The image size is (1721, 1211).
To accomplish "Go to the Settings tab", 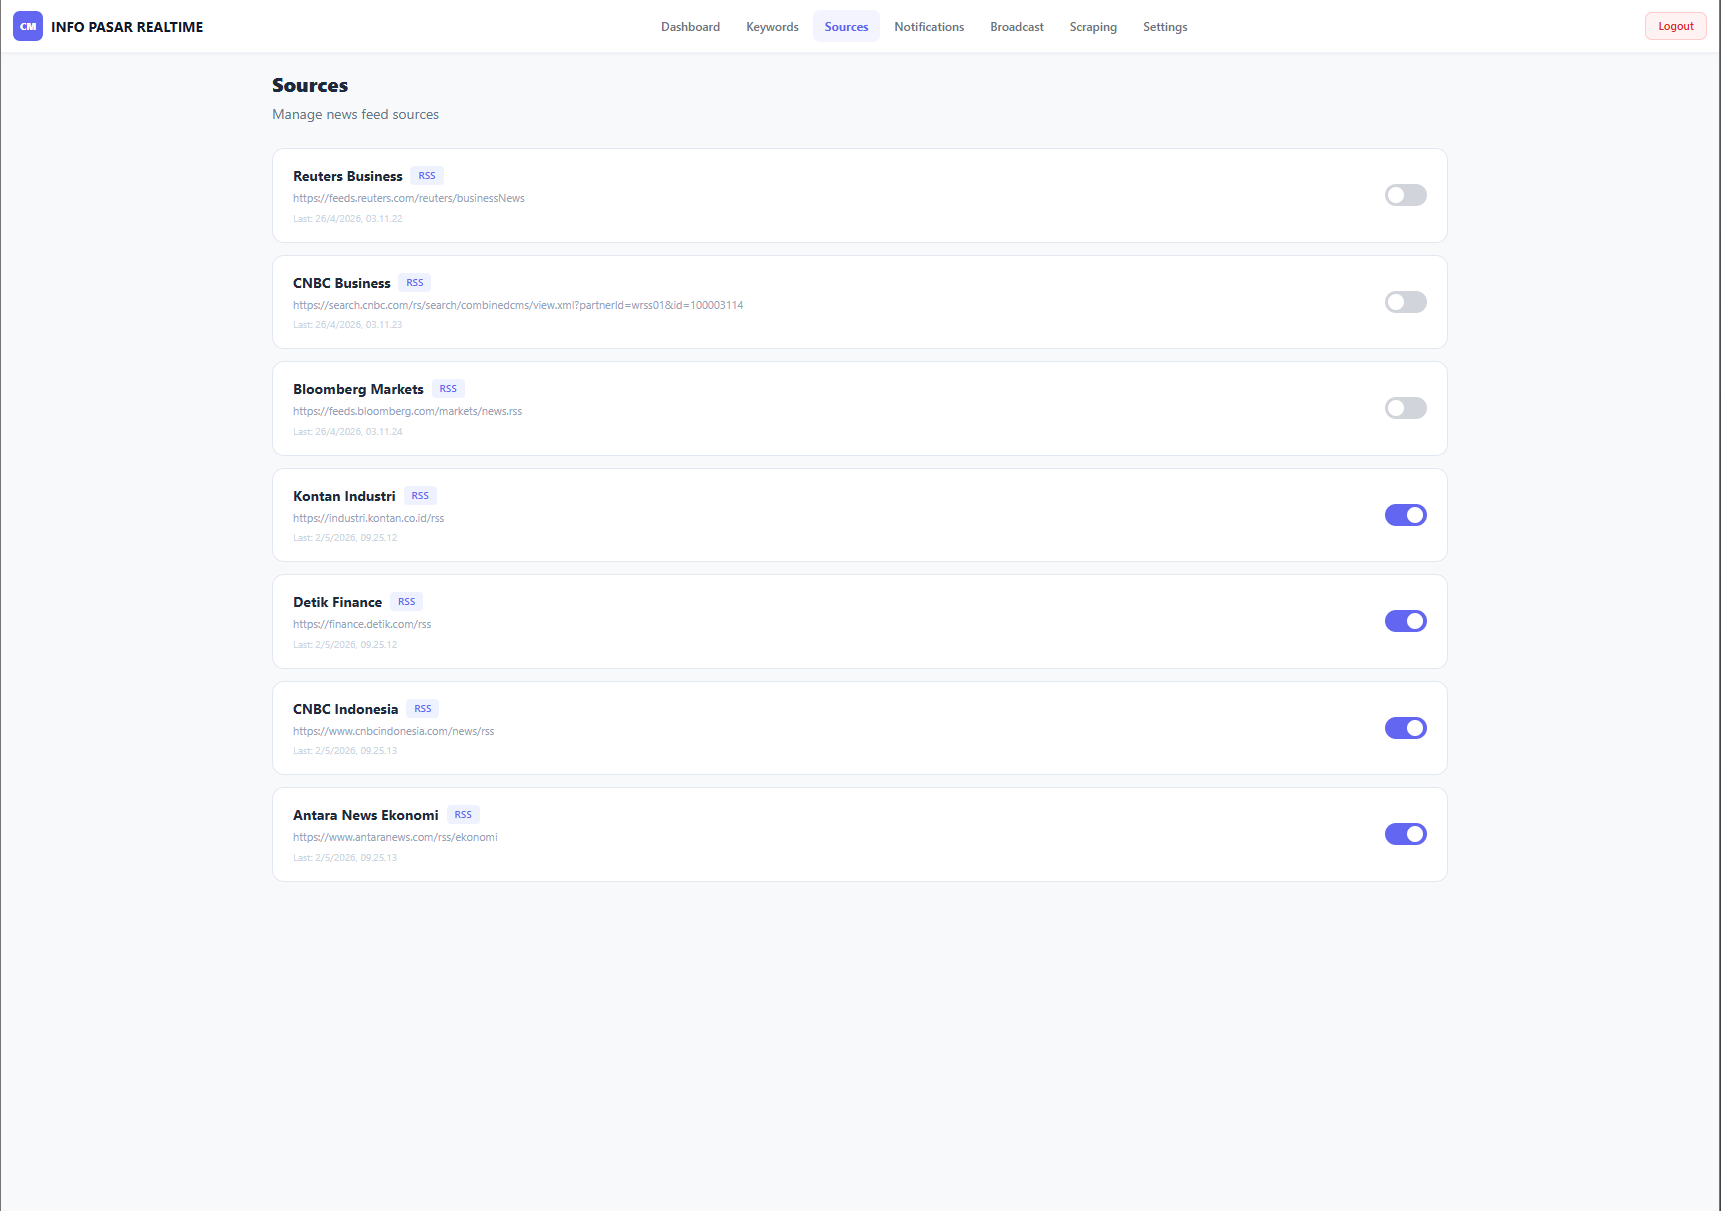I will coord(1165,27).
